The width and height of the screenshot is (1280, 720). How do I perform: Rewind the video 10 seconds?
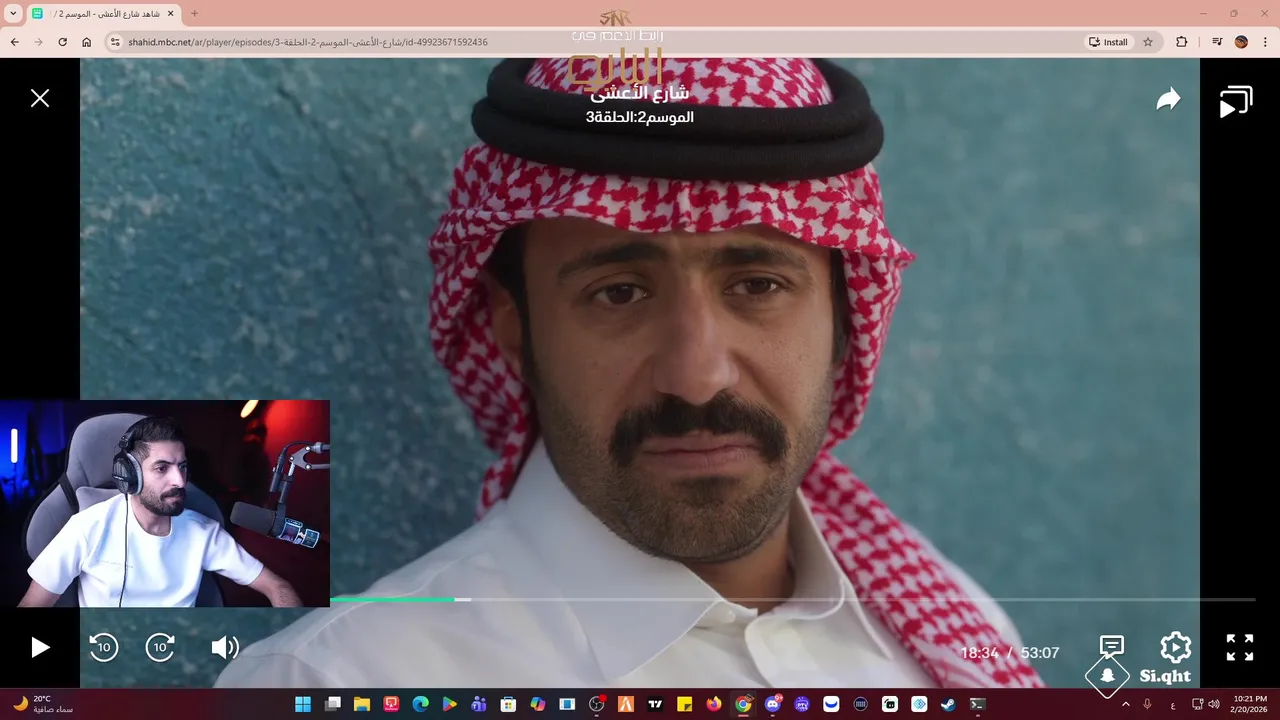103,648
